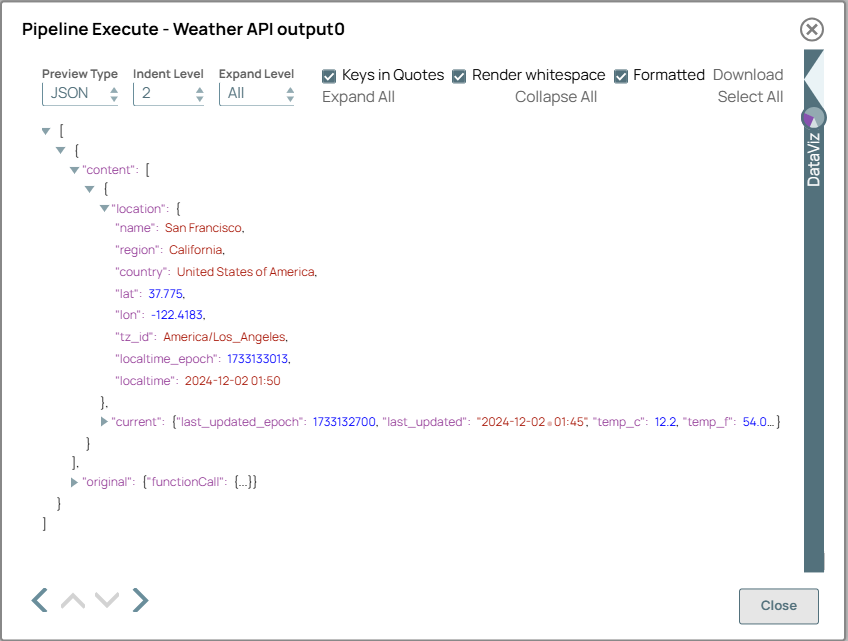848x641 pixels.
Task: Expand the original node triangle
Action: (x=73, y=481)
